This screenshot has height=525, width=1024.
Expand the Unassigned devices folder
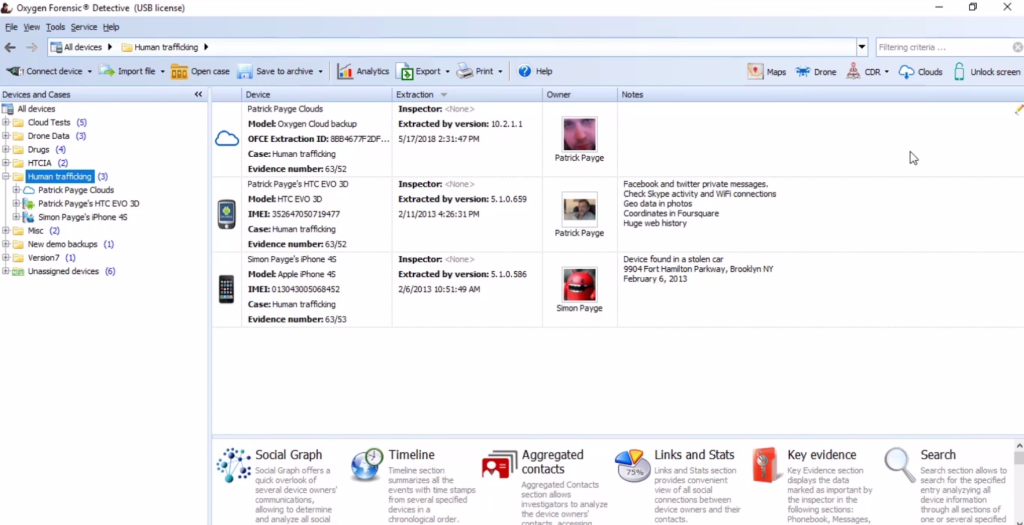coord(6,271)
